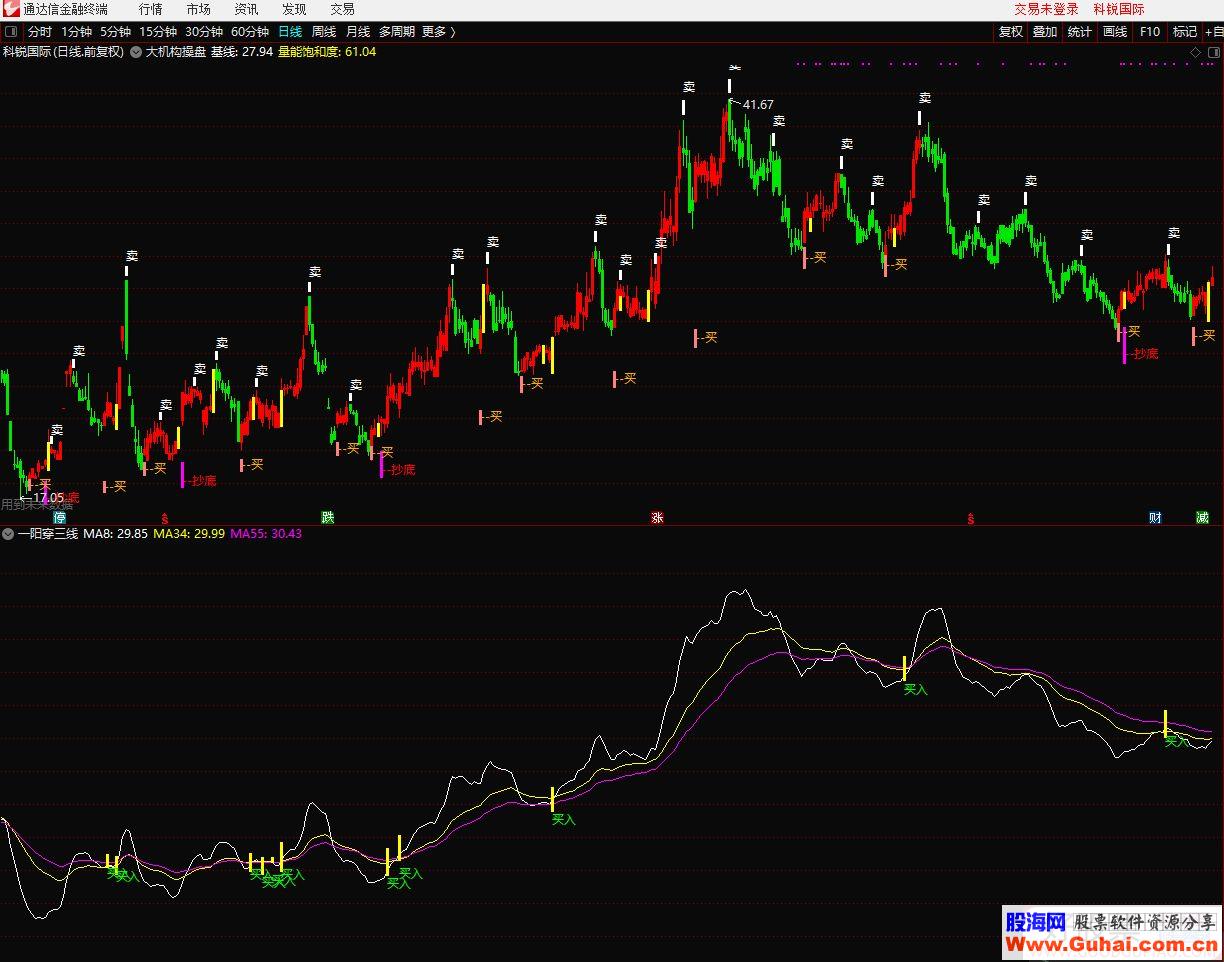Switch to the 60分钟 period tab
This screenshot has width=1224, height=962.
[250, 32]
